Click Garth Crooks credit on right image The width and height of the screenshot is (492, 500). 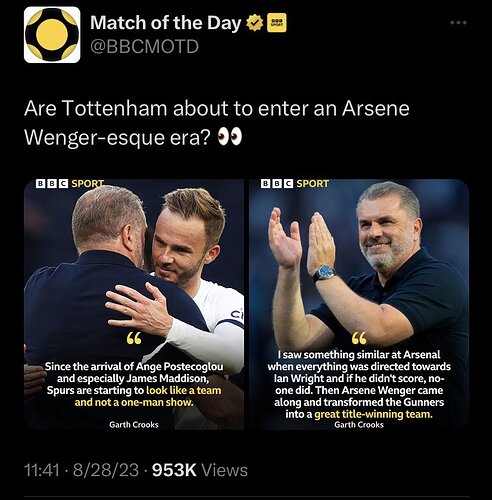[359, 425]
